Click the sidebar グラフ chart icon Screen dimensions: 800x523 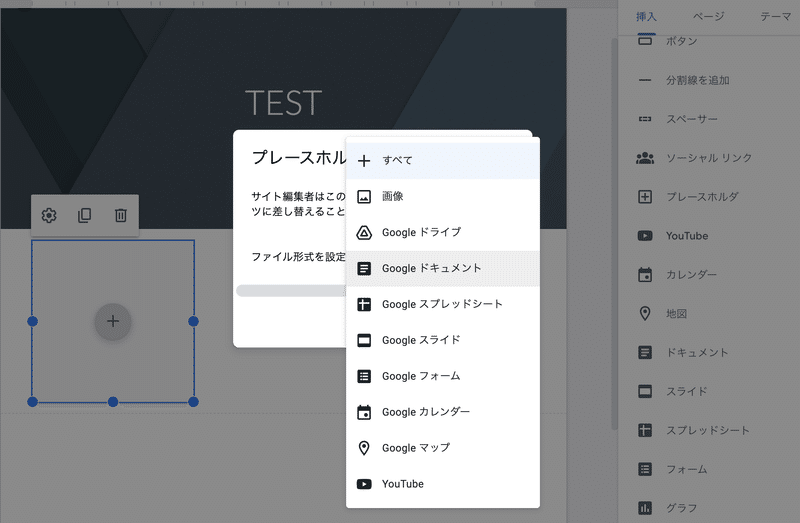tap(645, 508)
